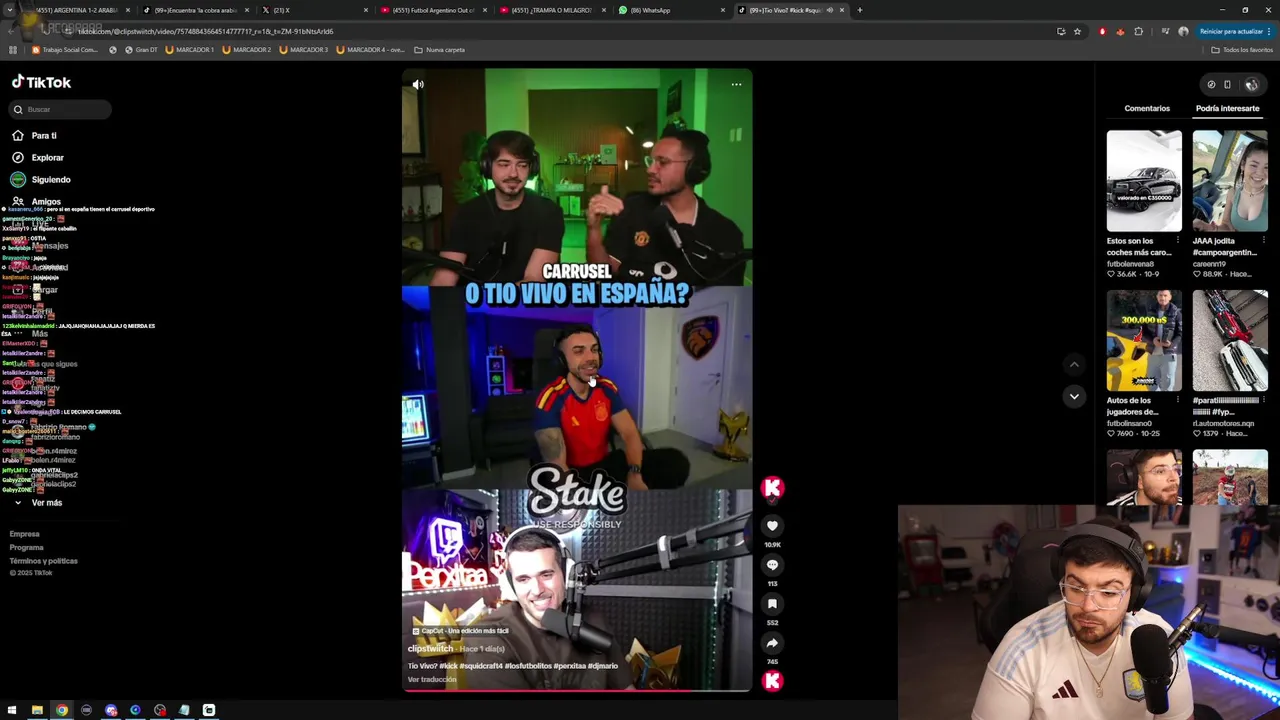Image resolution: width=1280 pixels, height=720 pixels.
Task: Switch to the Comentarios tab
Action: pyautogui.click(x=1147, y=108)
